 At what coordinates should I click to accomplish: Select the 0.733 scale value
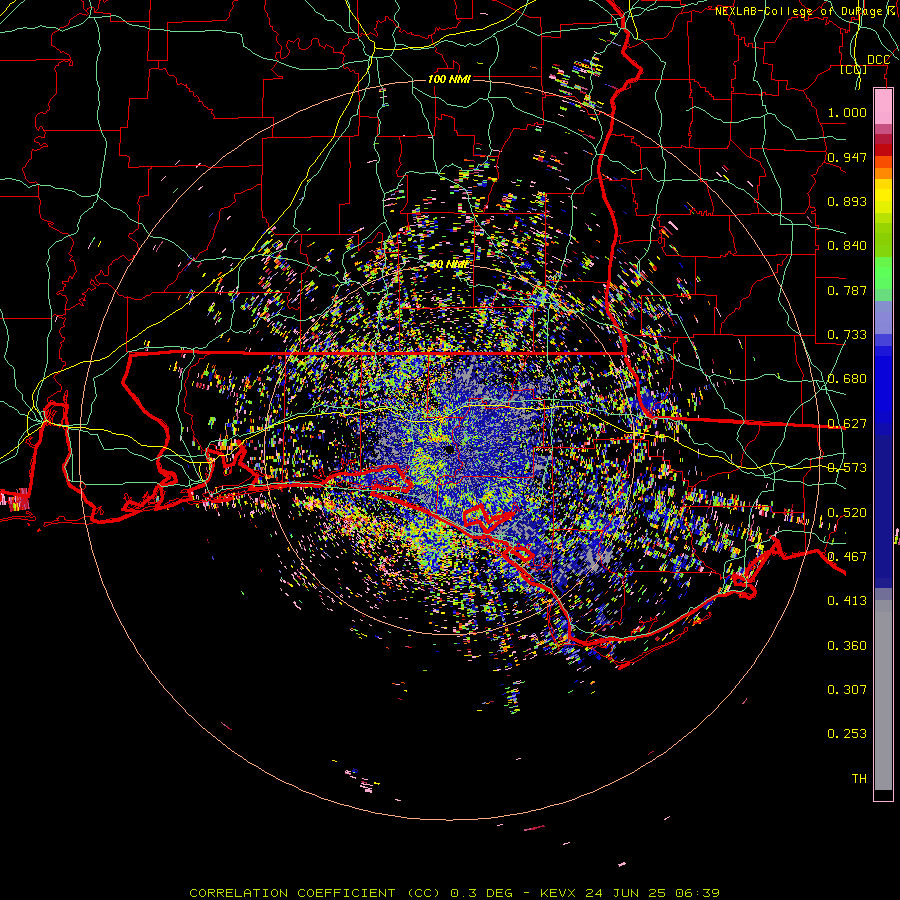(847, 335)
